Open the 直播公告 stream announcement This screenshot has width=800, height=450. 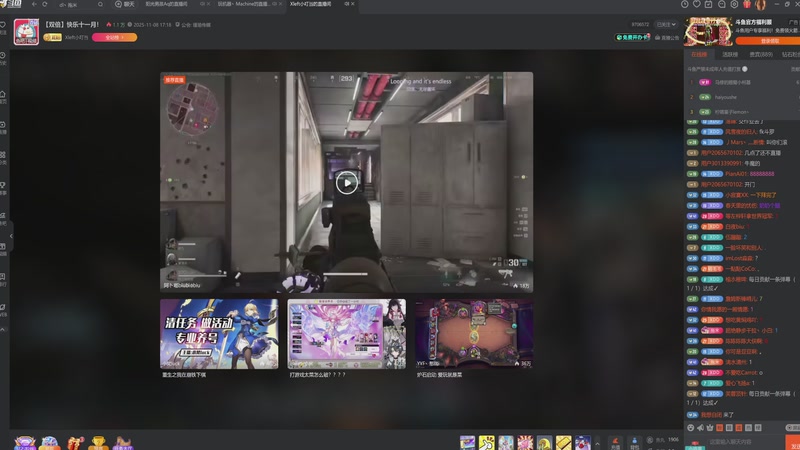click(667, 38)
